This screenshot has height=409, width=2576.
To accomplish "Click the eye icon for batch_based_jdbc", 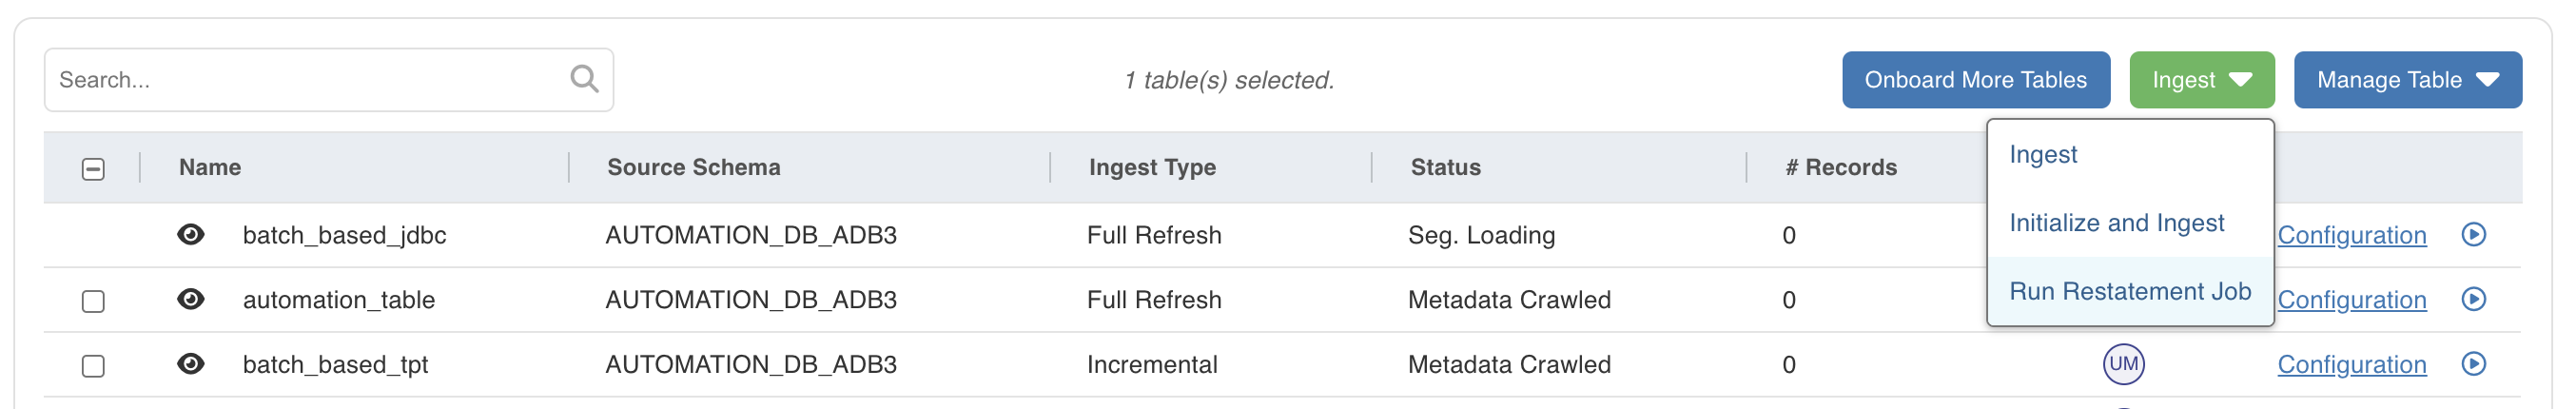I will (x=191, y=235).
